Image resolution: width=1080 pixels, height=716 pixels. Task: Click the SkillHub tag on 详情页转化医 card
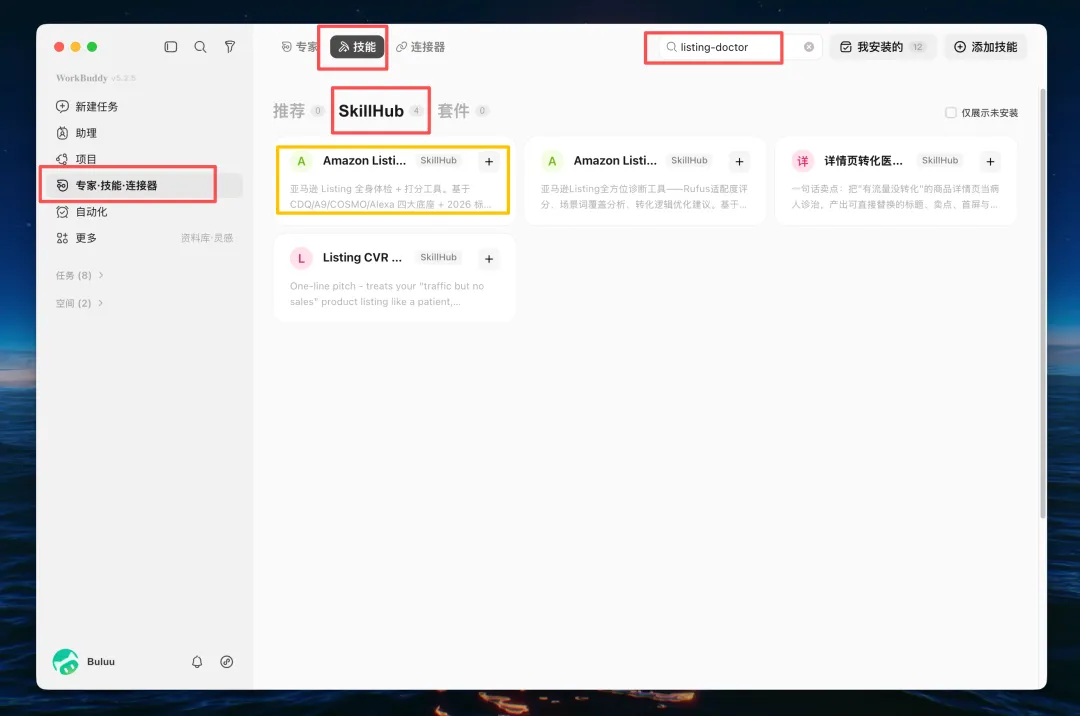tap(939, 160)
